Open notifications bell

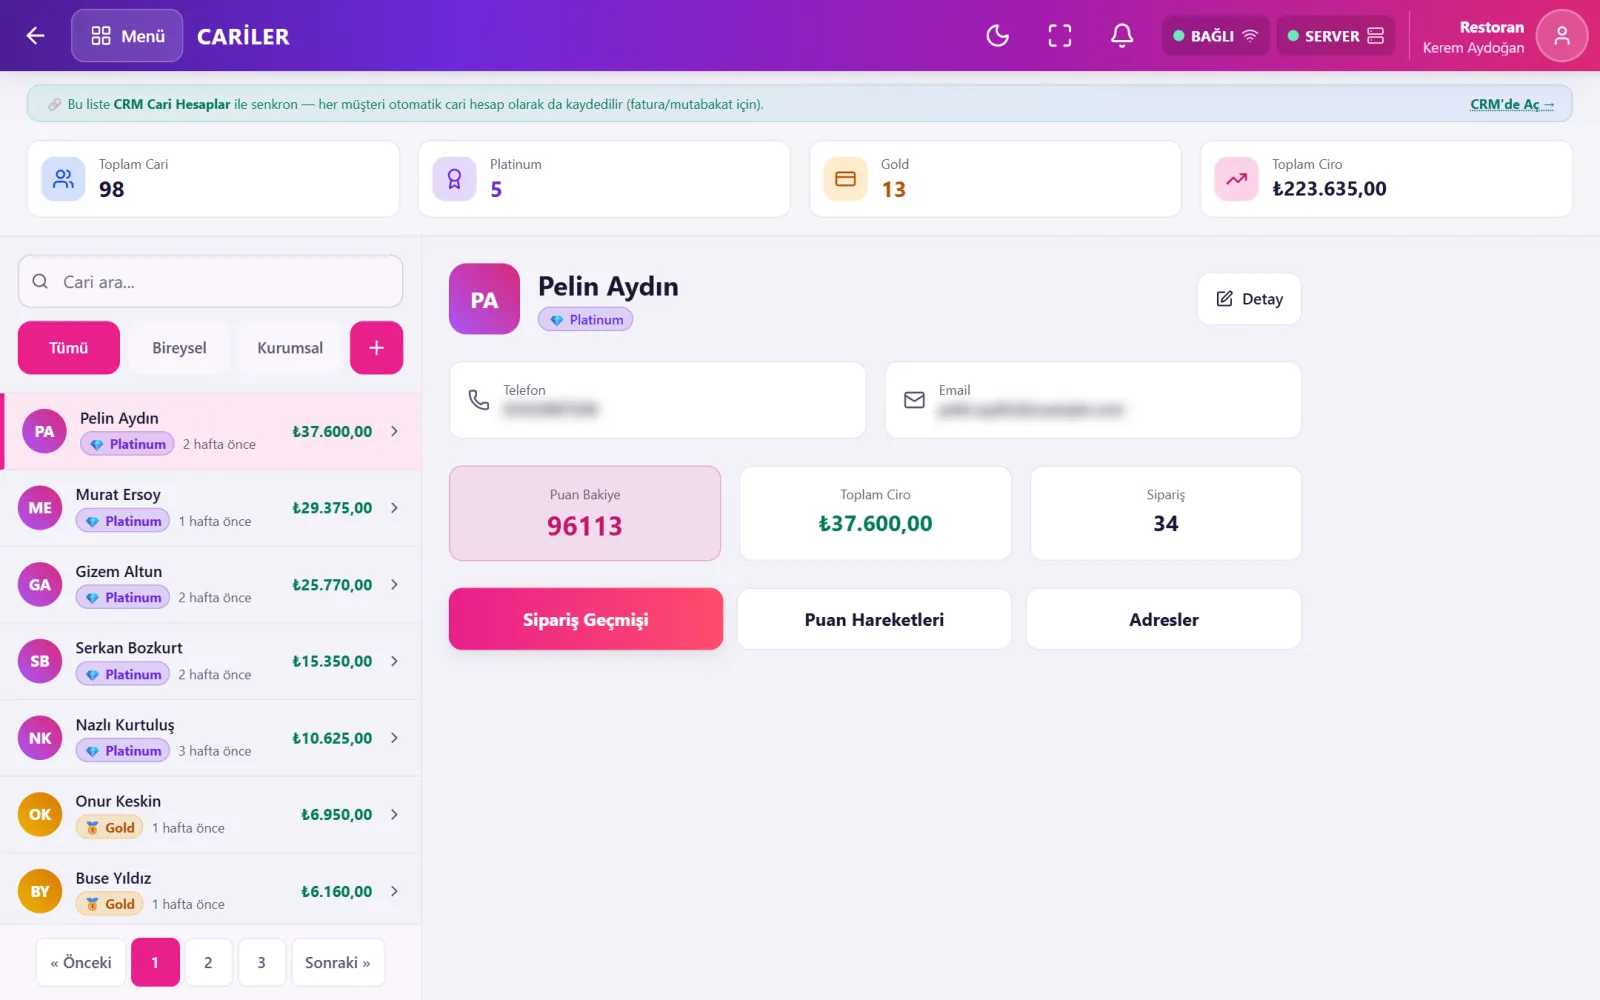click(x=1122, y=36)
